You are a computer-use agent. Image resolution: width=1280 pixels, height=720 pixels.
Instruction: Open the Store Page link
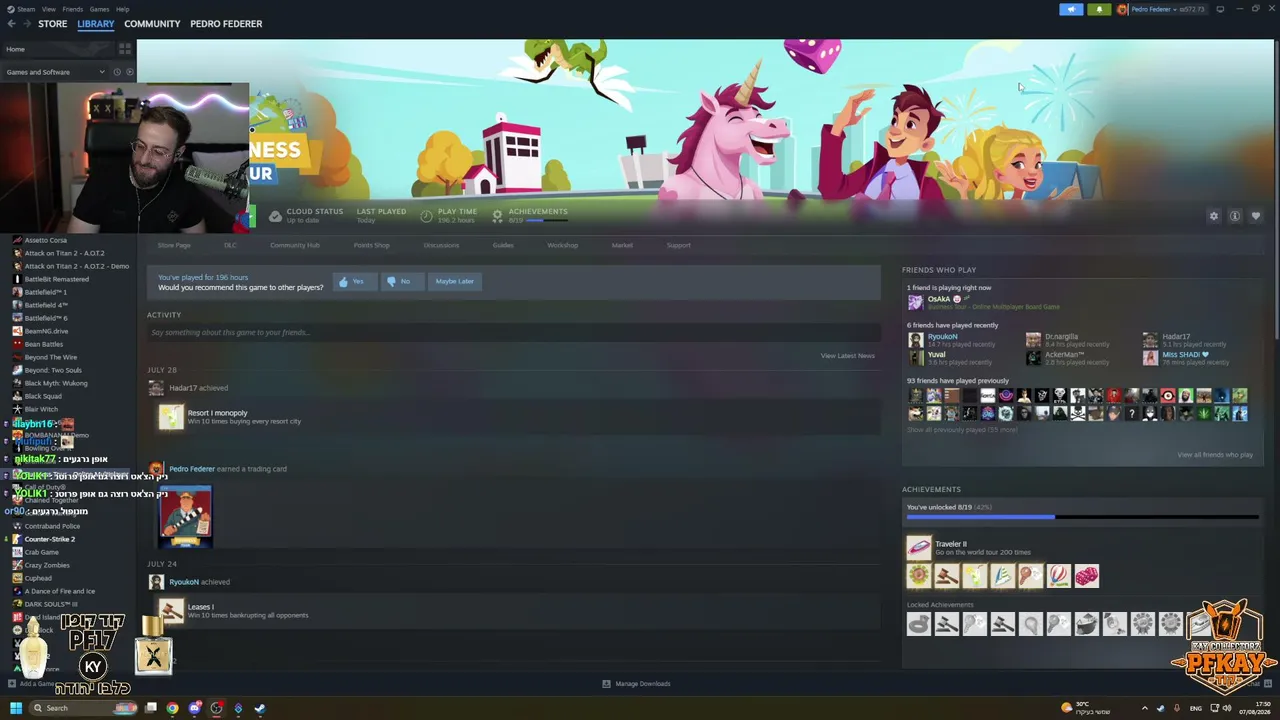(x=174, y=245)
